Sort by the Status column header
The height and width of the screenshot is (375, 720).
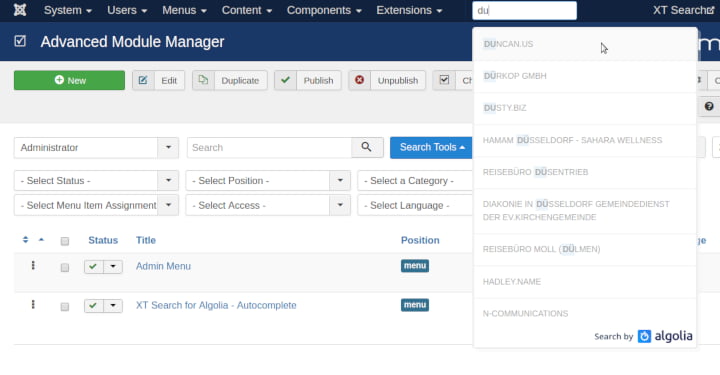pyautogui.click(x=103, y=240)
